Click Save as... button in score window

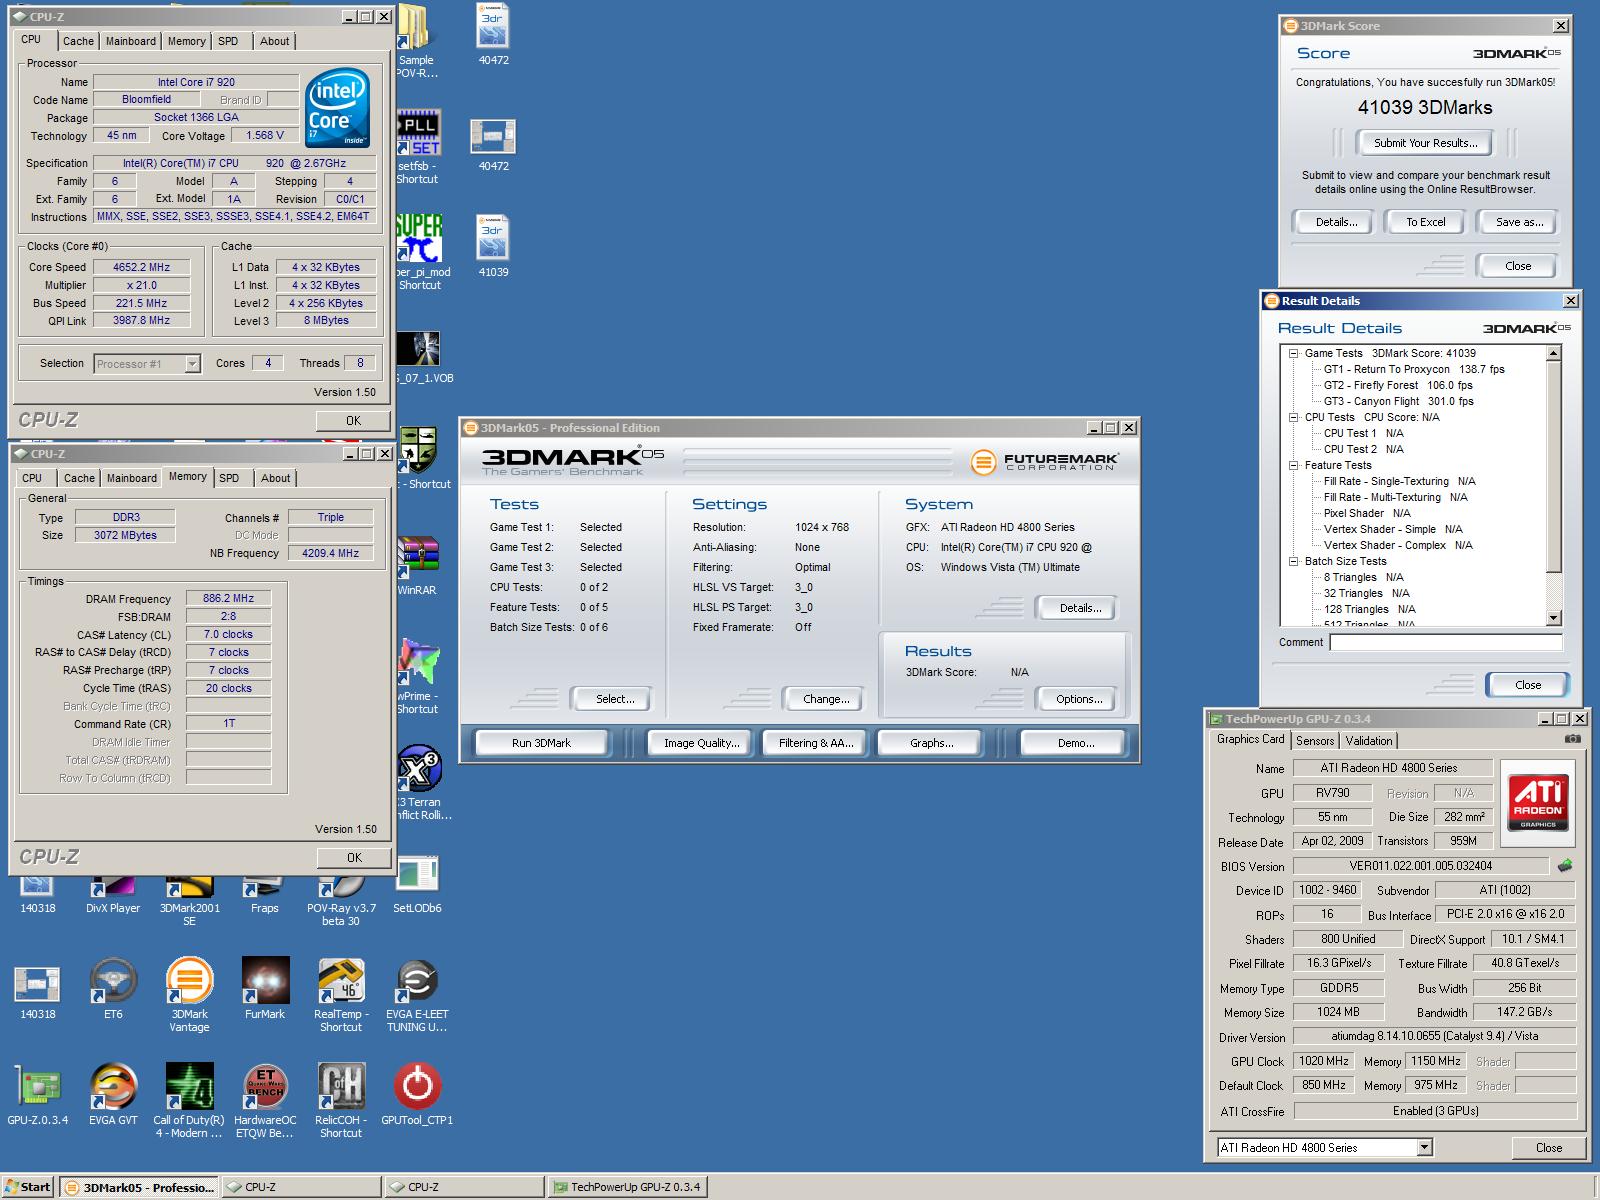(x=1519, y=222)
